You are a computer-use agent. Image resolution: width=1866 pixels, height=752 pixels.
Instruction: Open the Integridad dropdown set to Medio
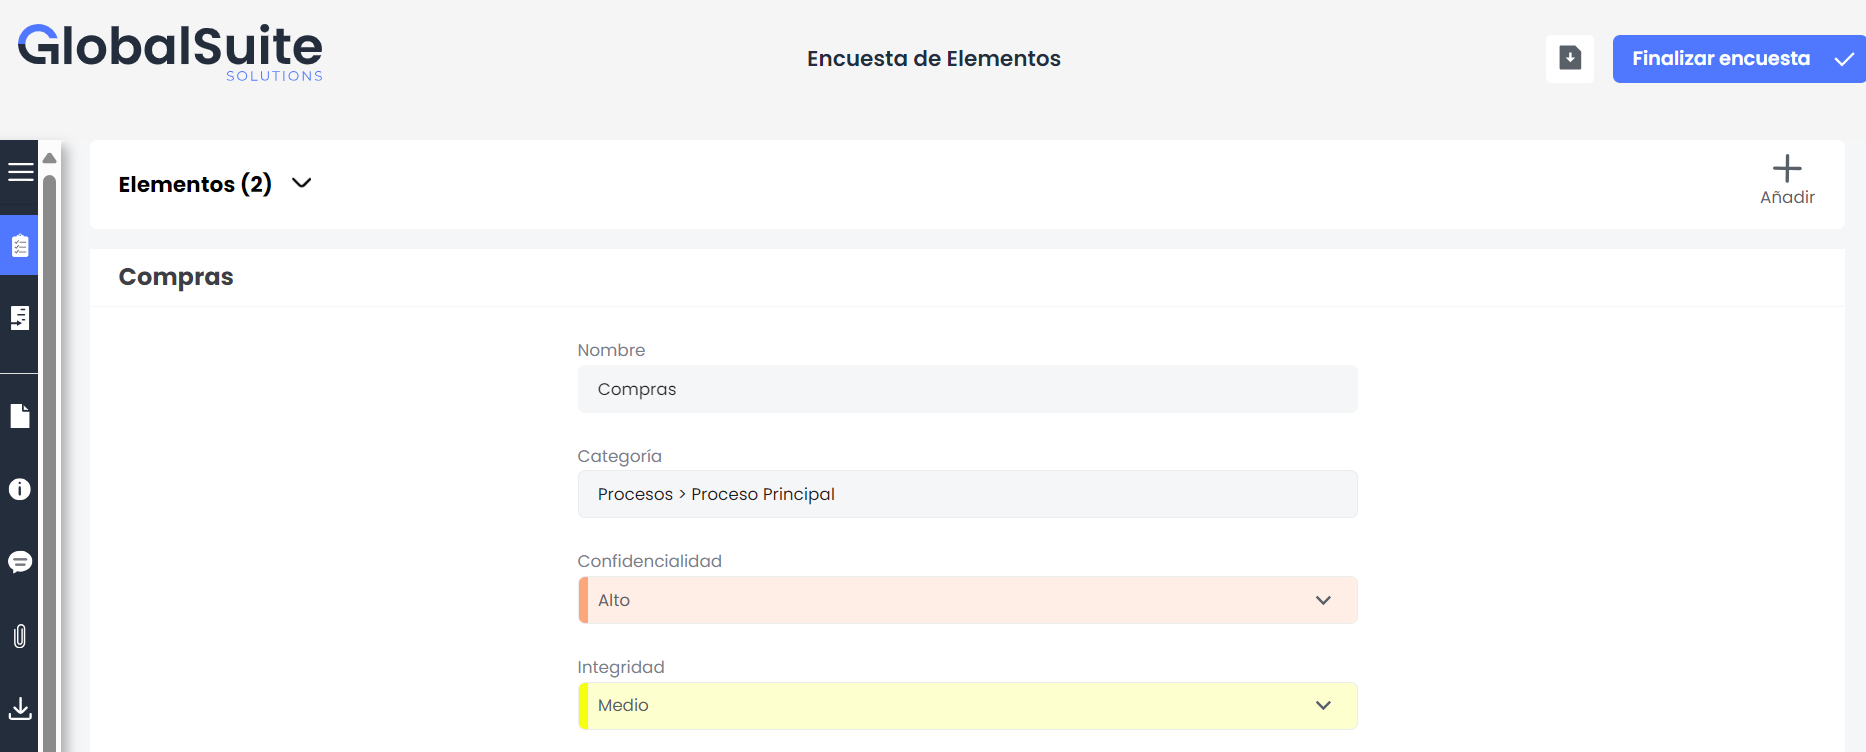[967, 706]
